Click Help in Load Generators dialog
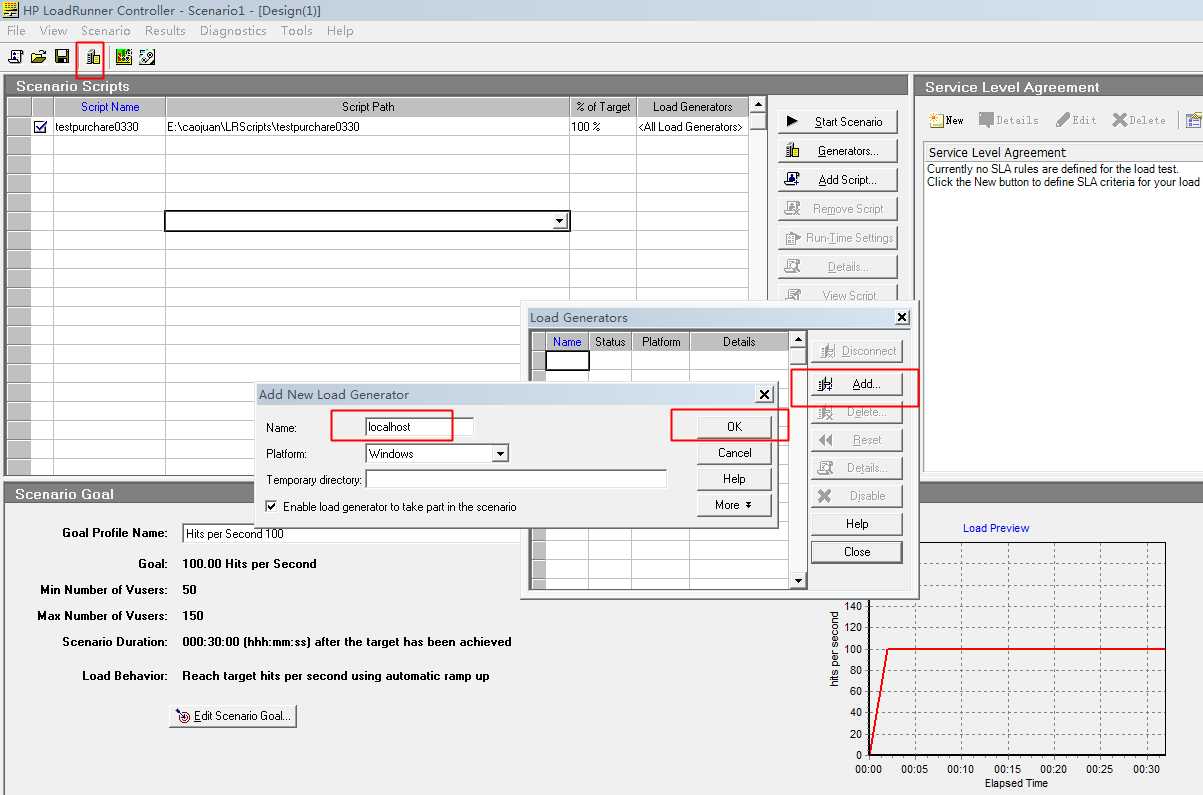Viewport: 1203px width, 795px height. (x=857, y=524)
